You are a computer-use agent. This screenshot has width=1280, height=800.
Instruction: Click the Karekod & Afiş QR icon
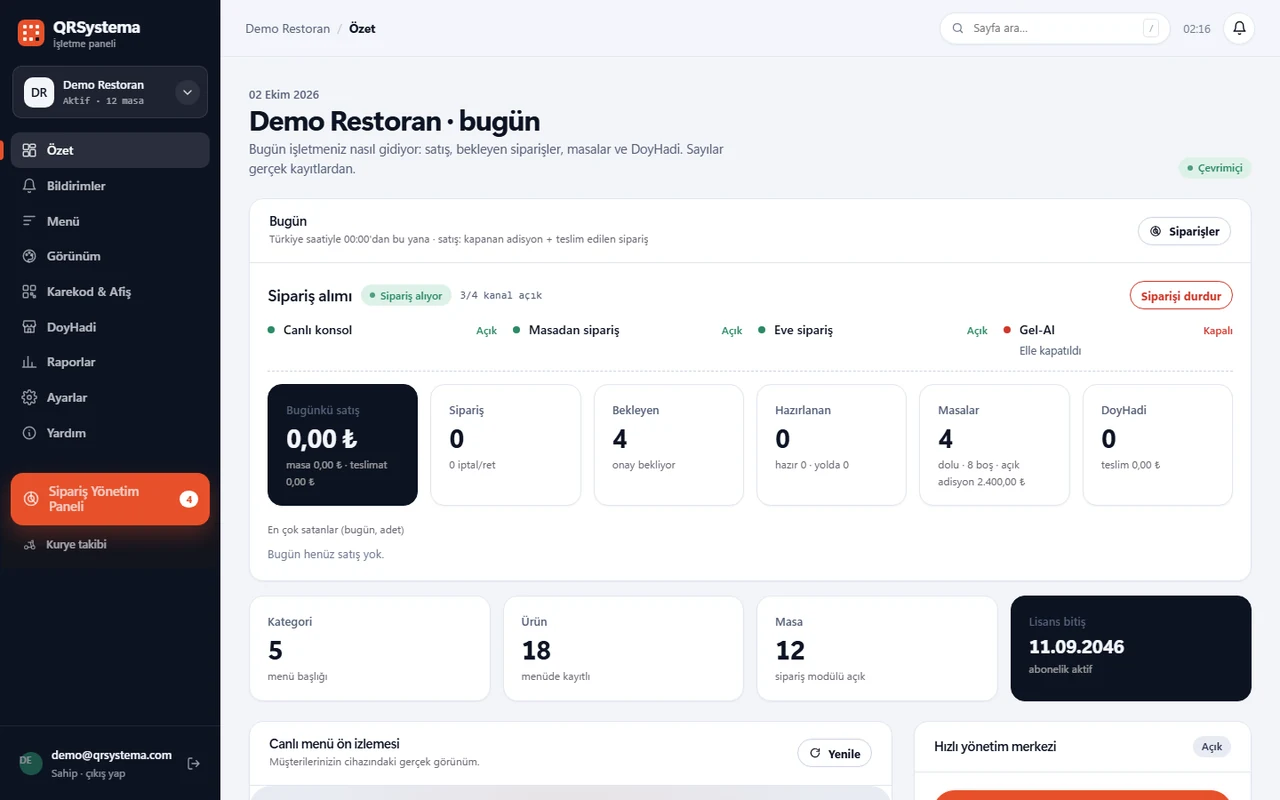(29, 292)
